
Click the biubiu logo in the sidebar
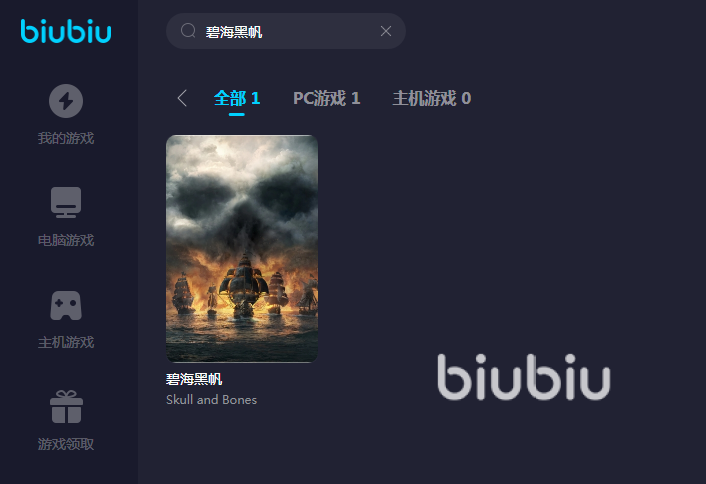click(66, 31)
